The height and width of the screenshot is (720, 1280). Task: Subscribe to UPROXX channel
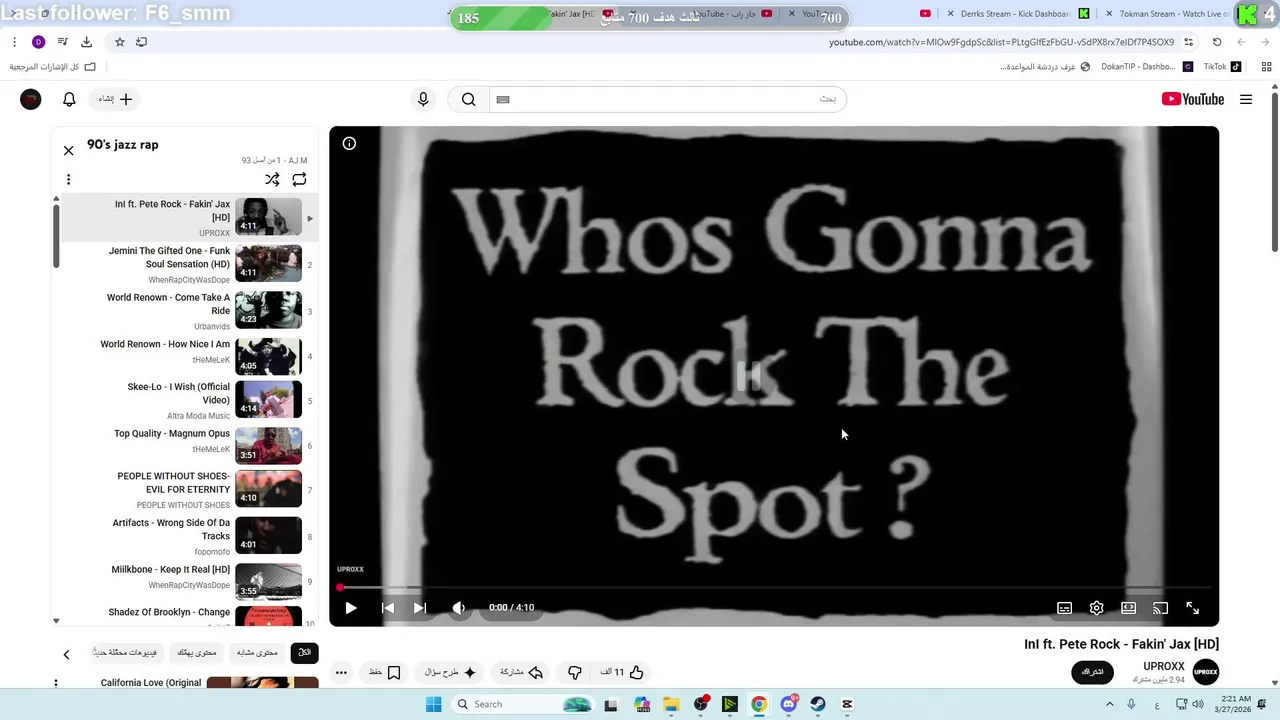click(1092, 672)
